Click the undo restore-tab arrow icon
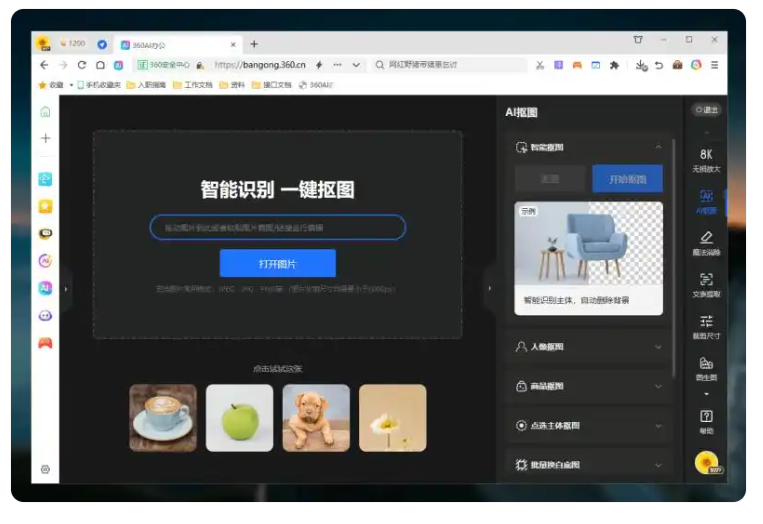763x524 pixels. point(659,65)
